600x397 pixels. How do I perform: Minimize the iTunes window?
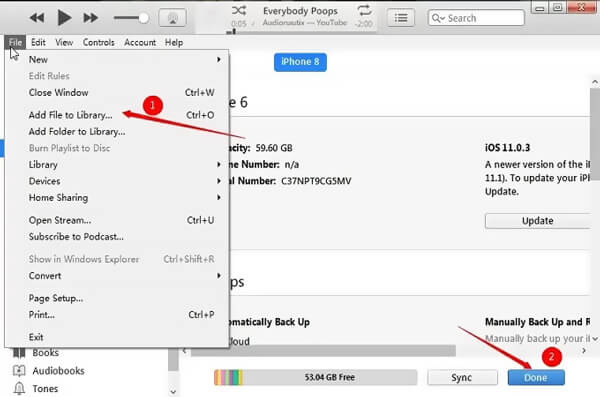pos(540,8)
